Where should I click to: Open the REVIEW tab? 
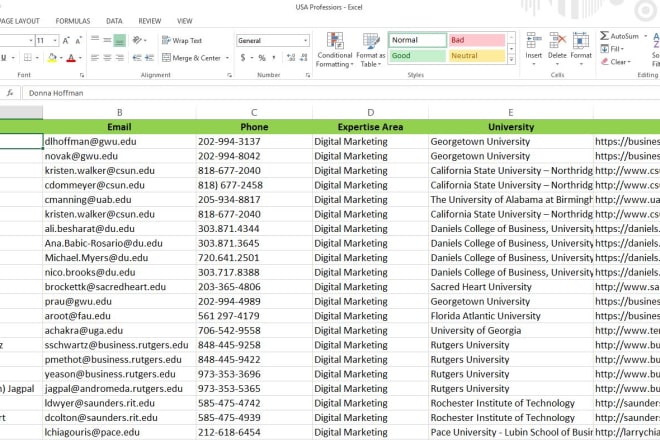point(150,21)
